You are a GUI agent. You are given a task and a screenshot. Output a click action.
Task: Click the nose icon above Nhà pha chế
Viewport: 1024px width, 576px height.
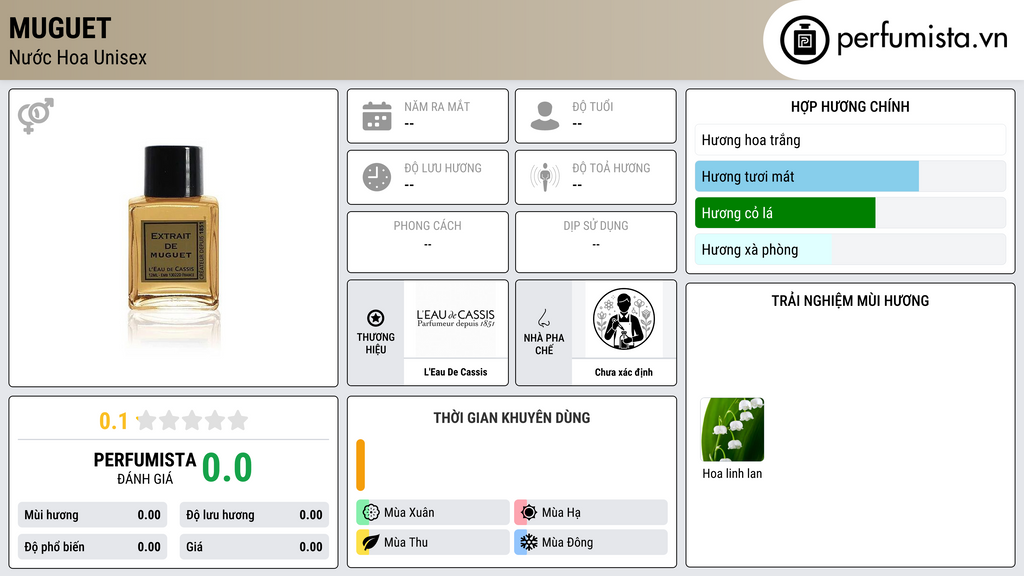[x=543, y=318]
